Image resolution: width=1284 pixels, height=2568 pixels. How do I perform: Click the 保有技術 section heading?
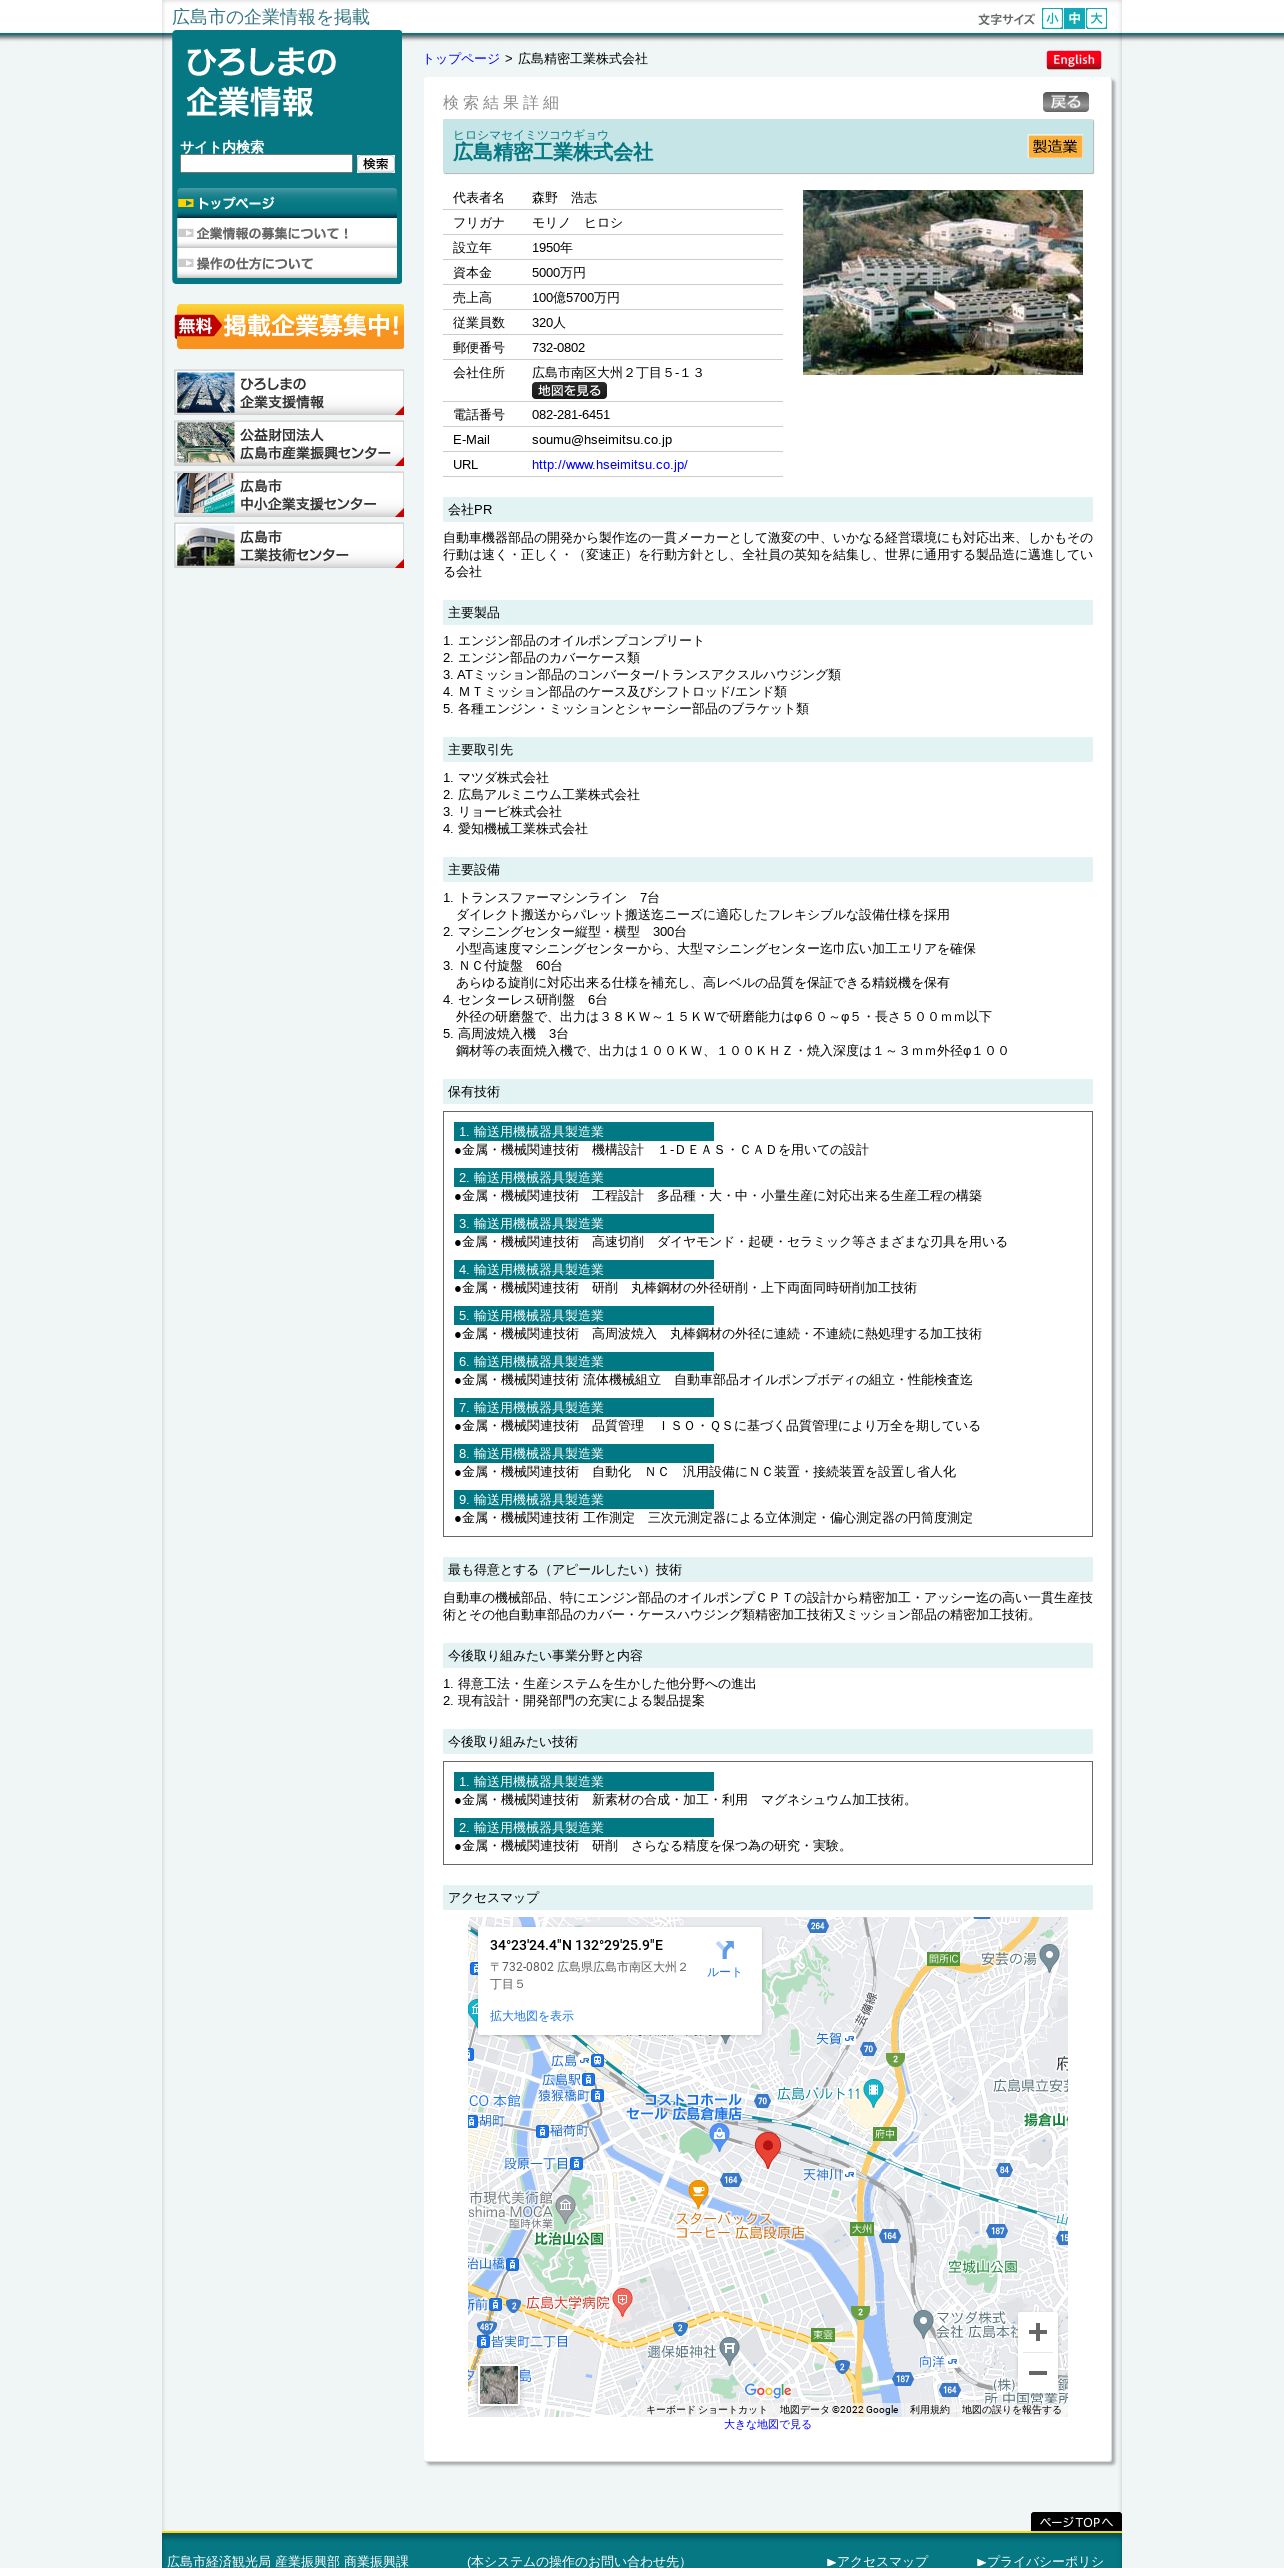pyautogui.click(x=767, y=1092)
